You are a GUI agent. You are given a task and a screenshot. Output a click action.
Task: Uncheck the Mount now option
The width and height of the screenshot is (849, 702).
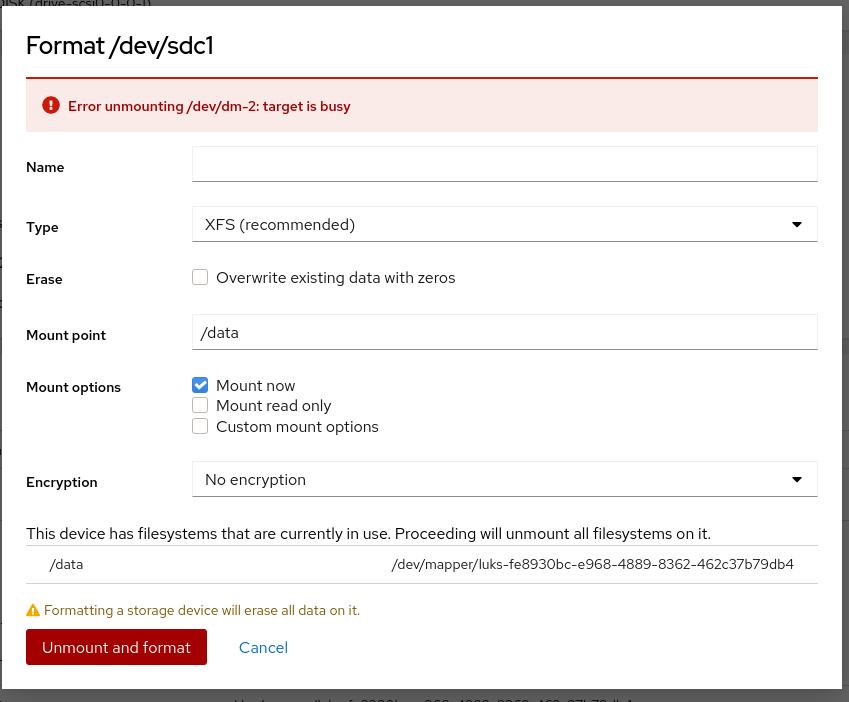point(200,385)
